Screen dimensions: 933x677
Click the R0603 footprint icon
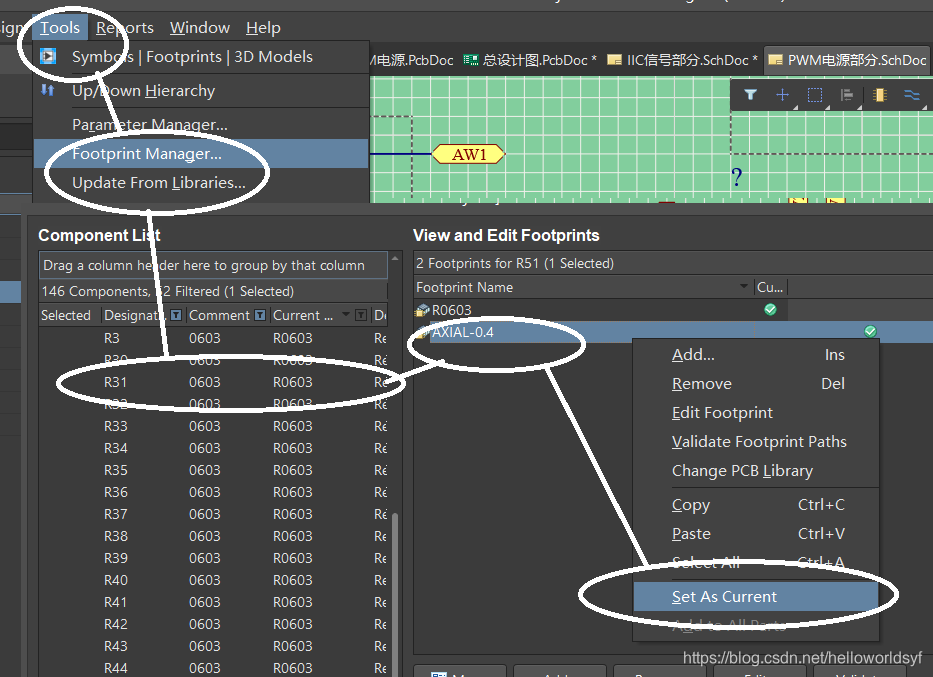click(x=423, y=310)
